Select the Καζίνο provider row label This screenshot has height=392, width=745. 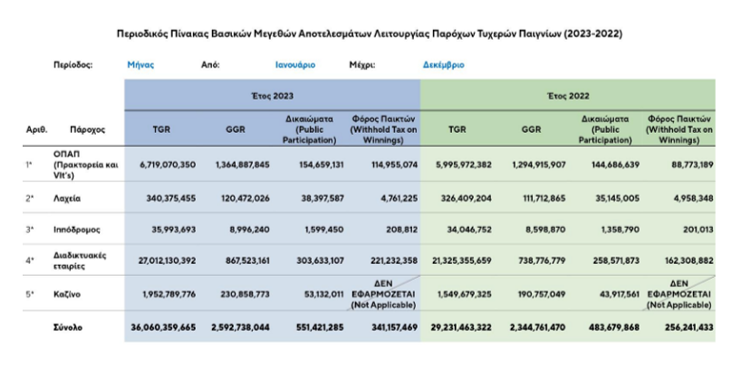click(x=67, y=294)
